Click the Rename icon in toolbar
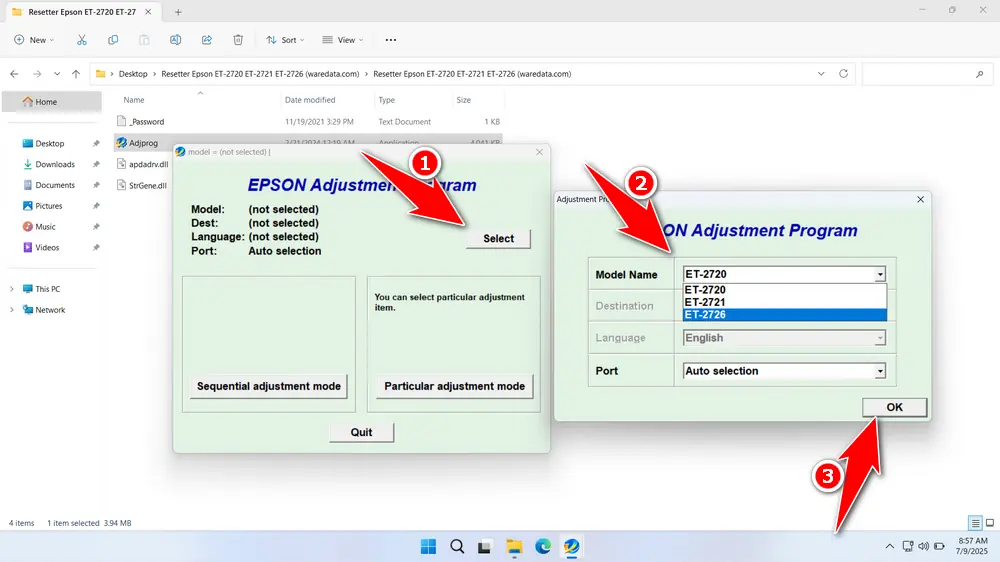Viewport: 1000px width, 562px height. (x=175, y=40)
